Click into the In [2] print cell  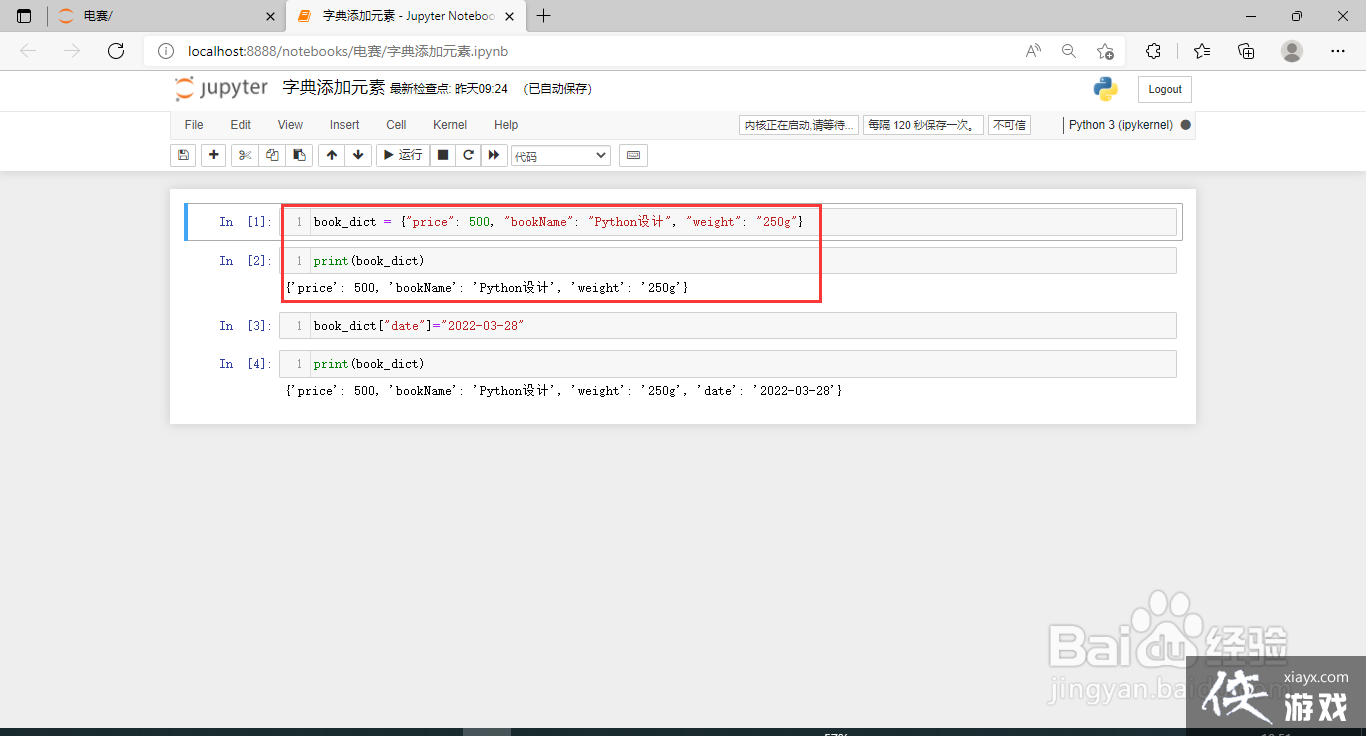pyautogui.click(x=729, y=261)
